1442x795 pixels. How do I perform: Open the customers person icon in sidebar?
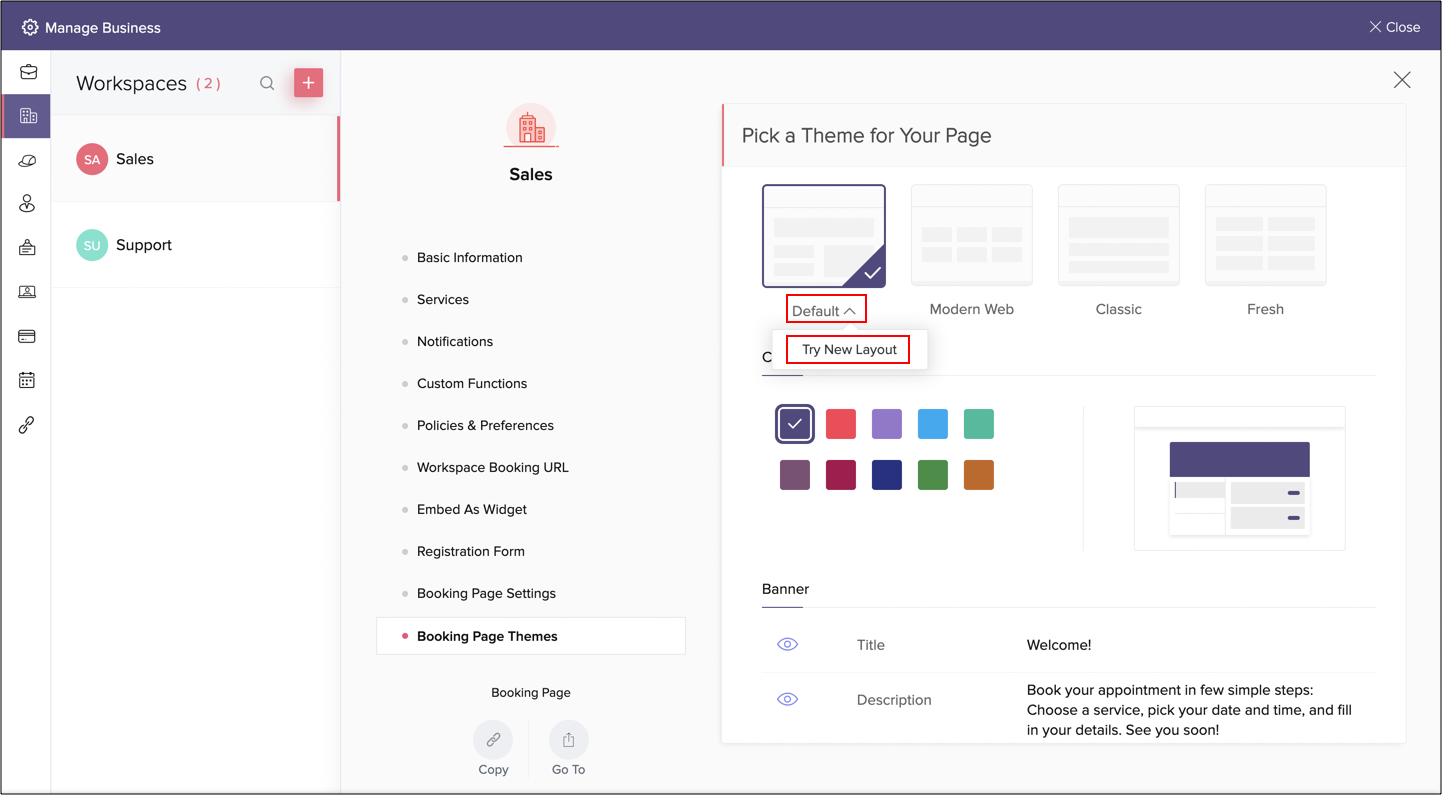(27, 203)
